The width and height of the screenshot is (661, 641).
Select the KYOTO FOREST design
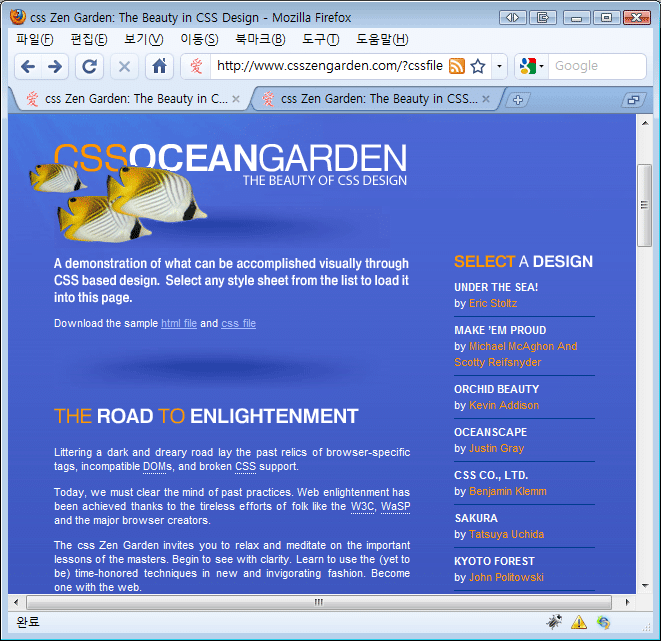tap(494, 561)
